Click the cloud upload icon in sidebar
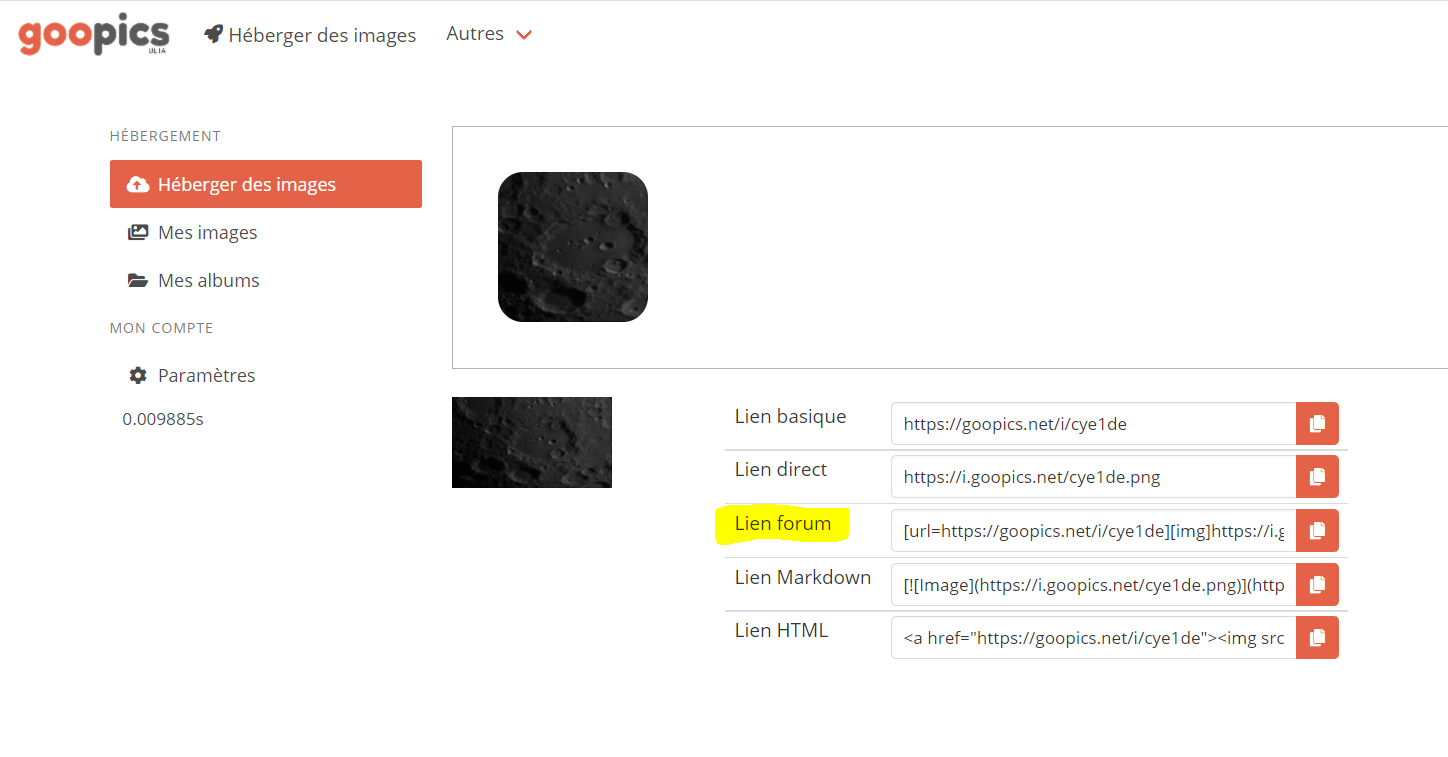 (x=138, y=185)
